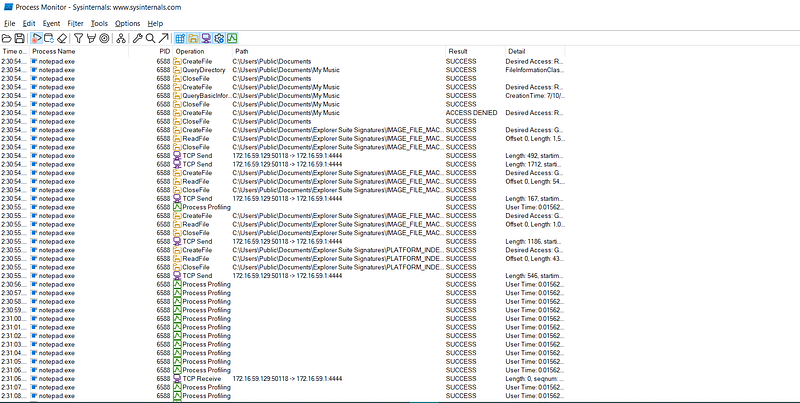Open the Tools menu
800x403 pixels.
pyautogui.click(x=99, y=23)
